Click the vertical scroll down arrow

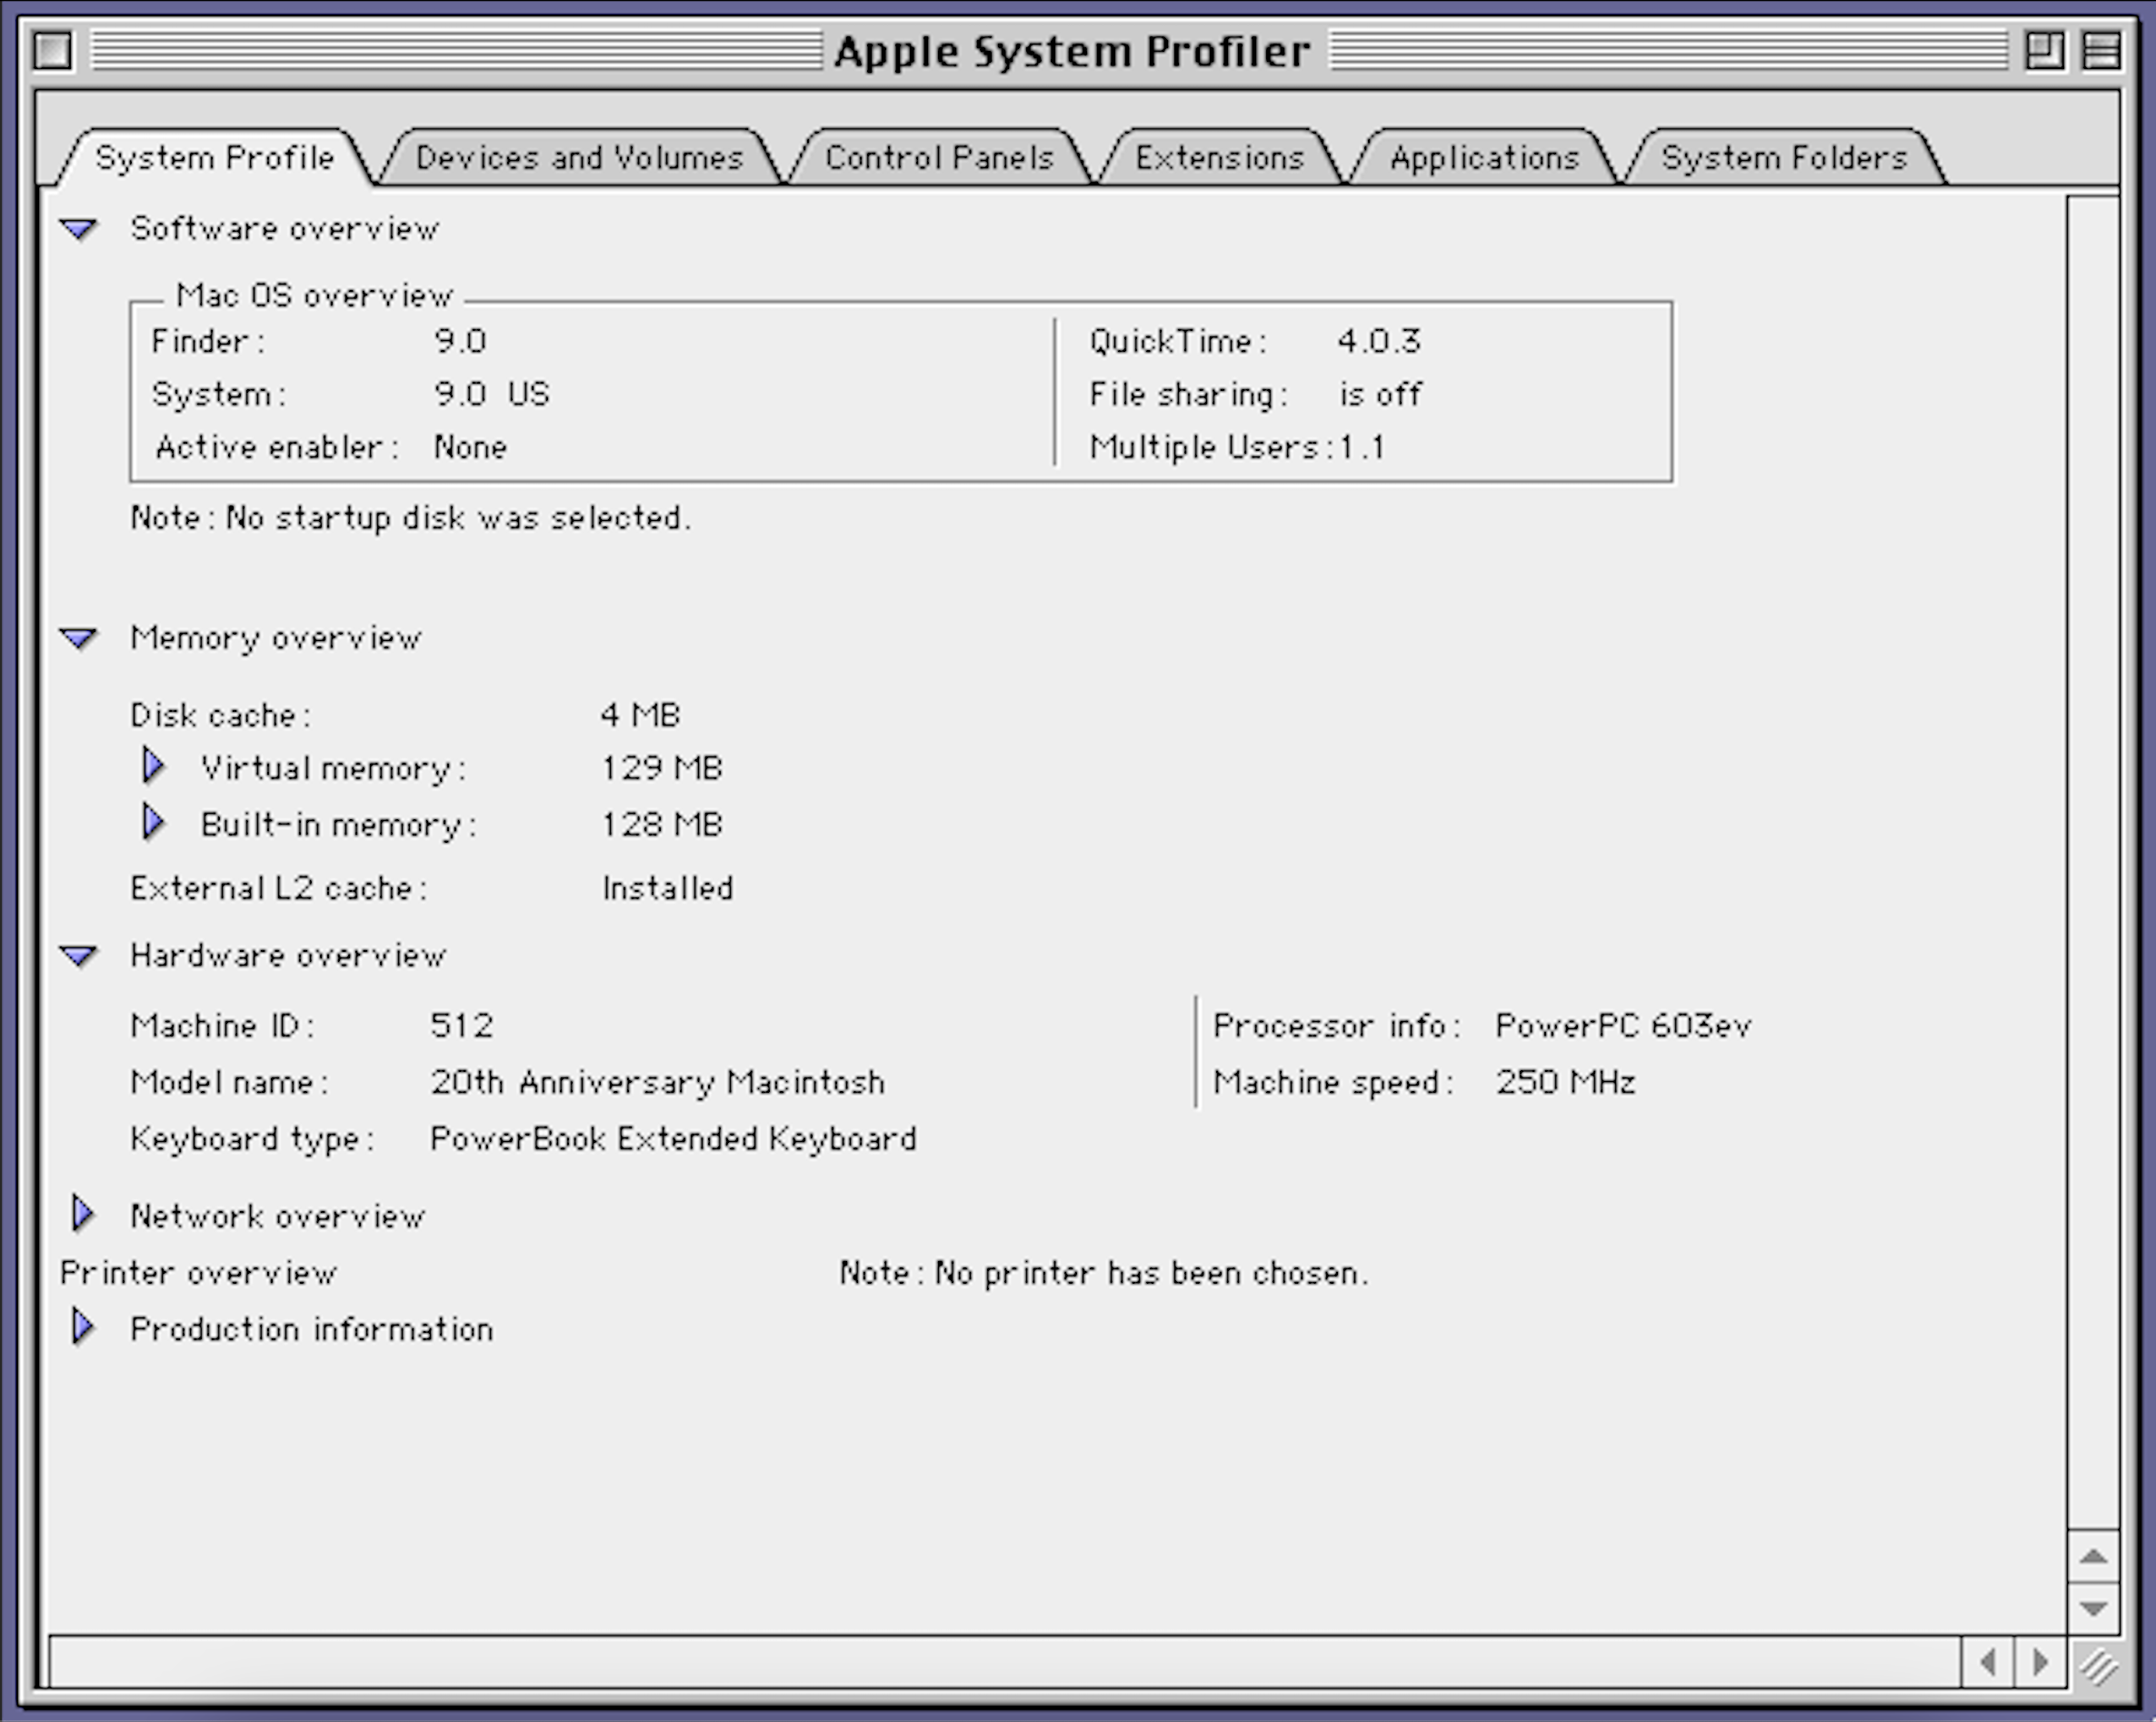pos(2093,1608)
